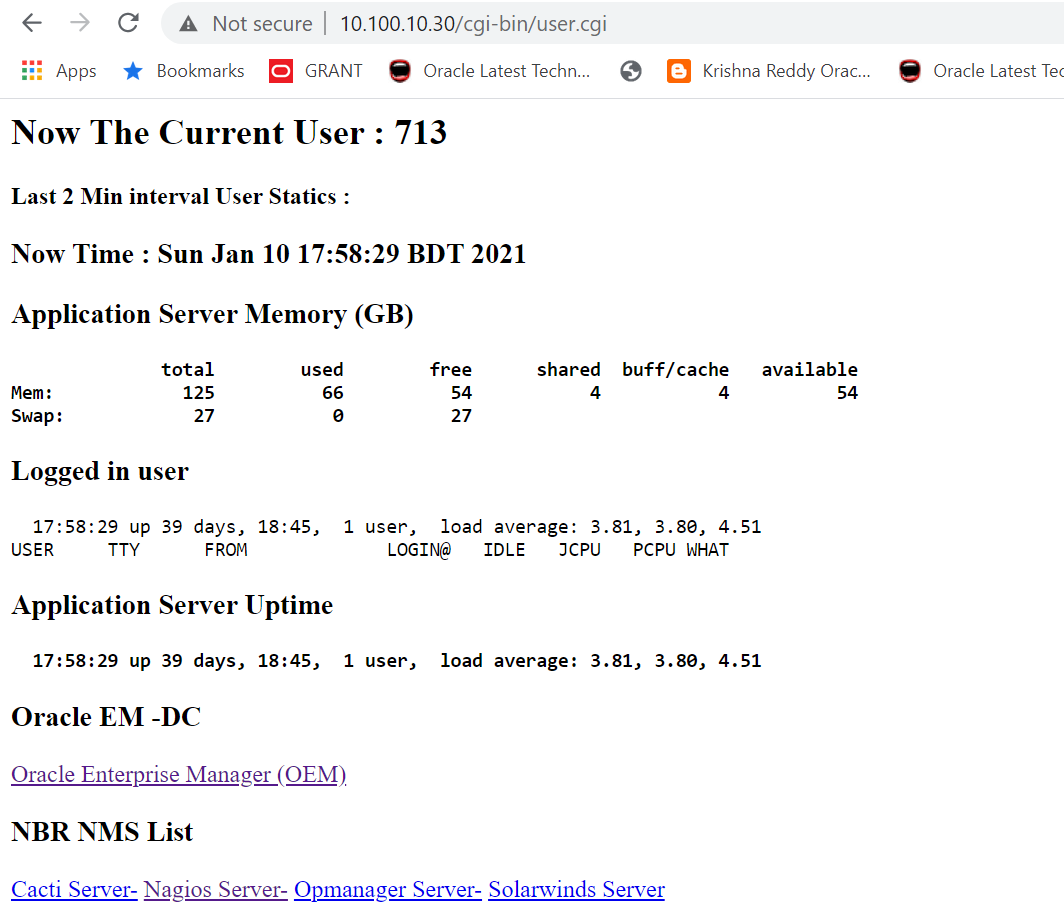The height and width of the screenshot is (919, 1064).
Task: Follow the Cacti Server link
Action: [x=74, y=890]
